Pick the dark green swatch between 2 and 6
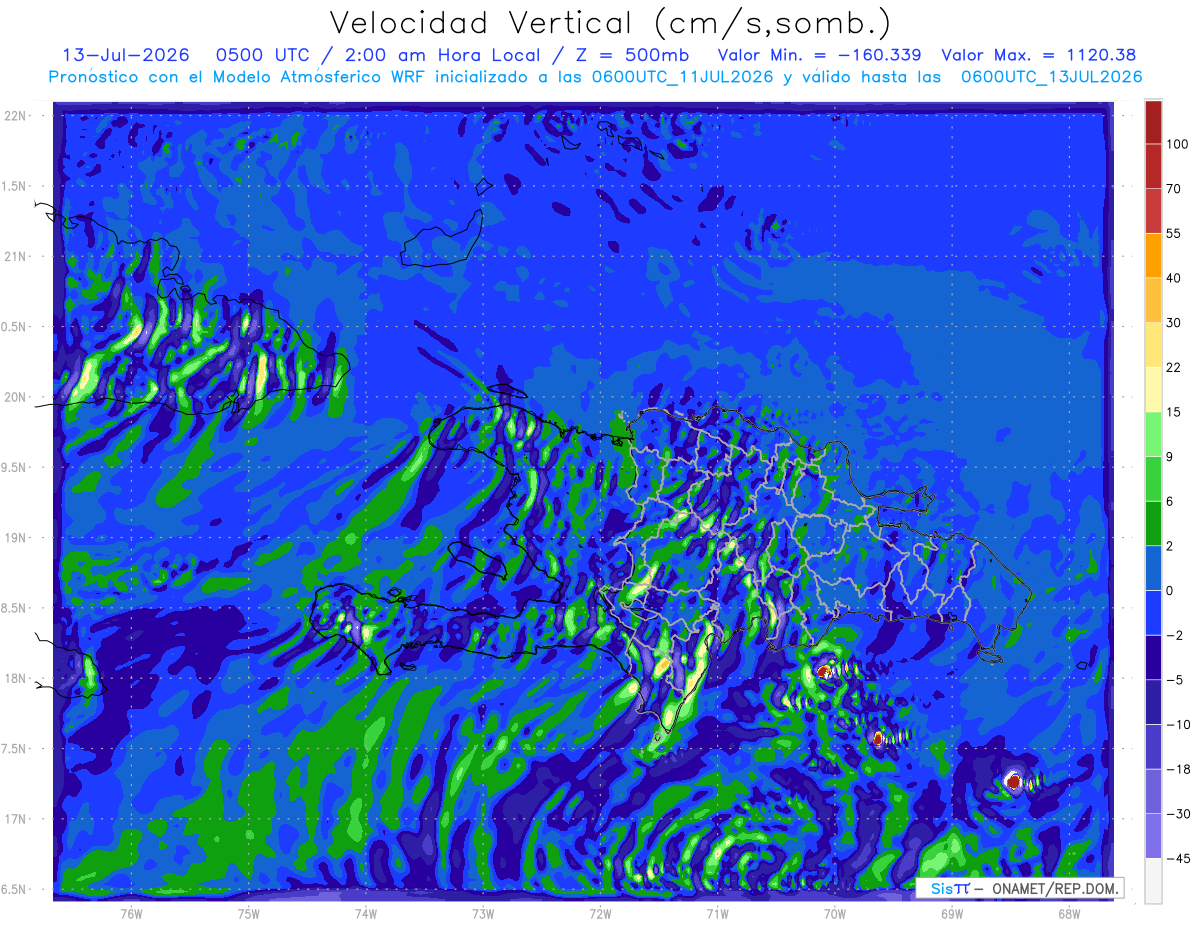The width and height of the screenshot is (1200, 927). pos(1154,524)
